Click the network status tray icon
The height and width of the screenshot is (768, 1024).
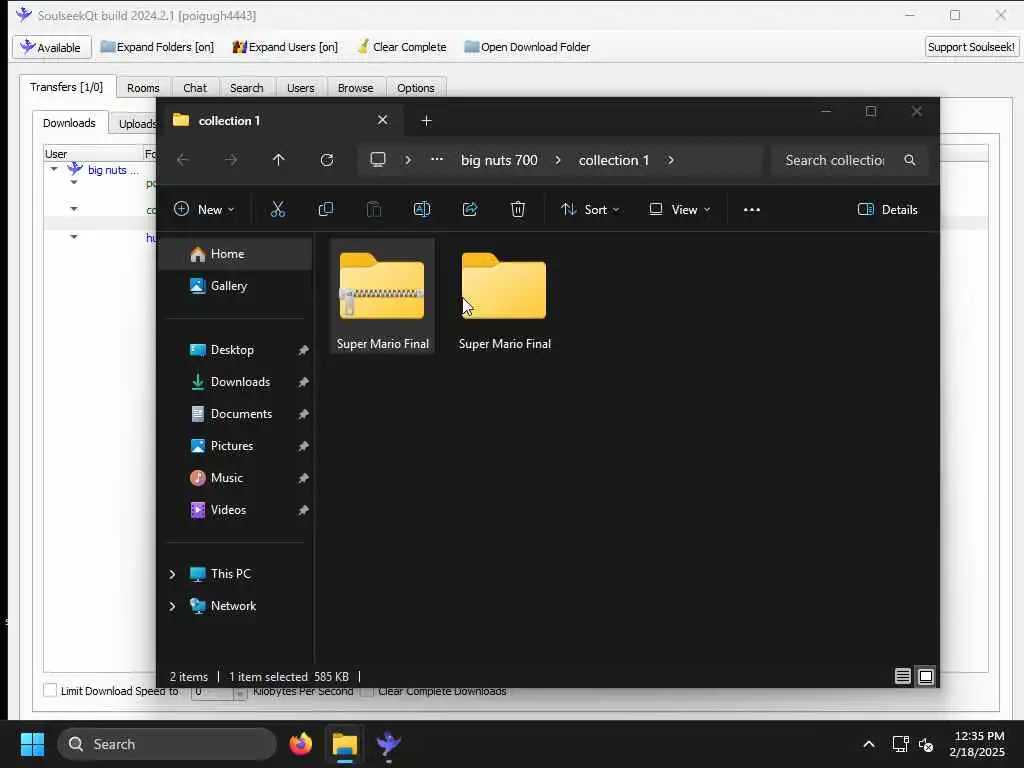click(x=901, y=744)
